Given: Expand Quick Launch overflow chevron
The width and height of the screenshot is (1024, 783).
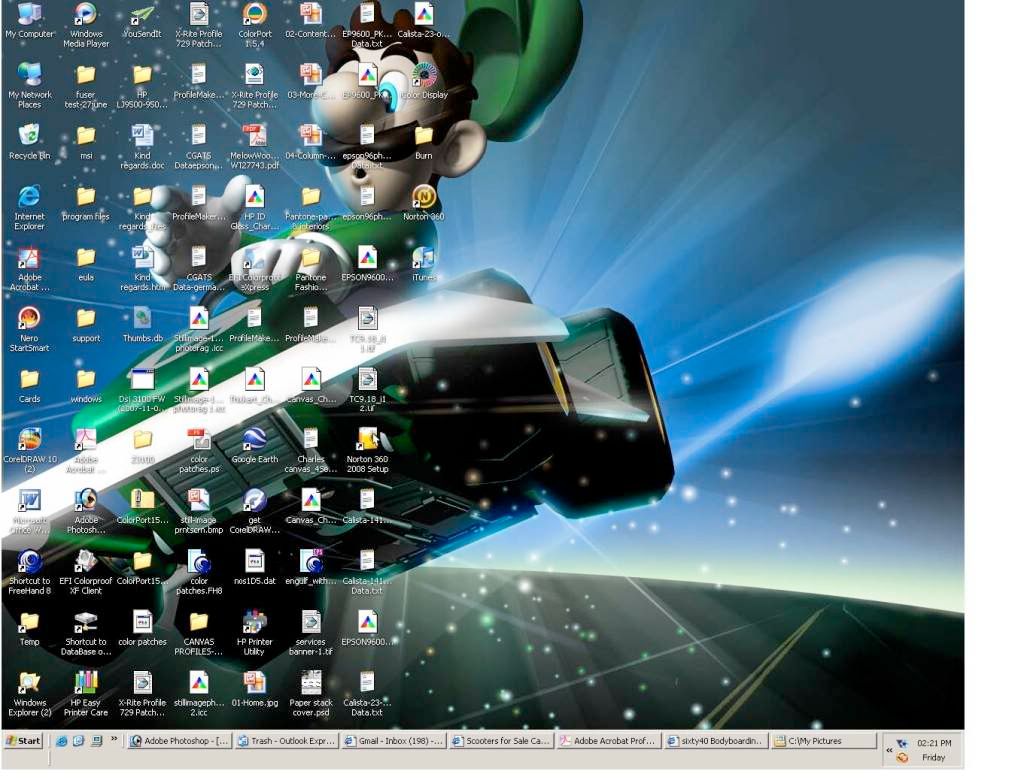Looking at the screenshot, I should [114, 739].
